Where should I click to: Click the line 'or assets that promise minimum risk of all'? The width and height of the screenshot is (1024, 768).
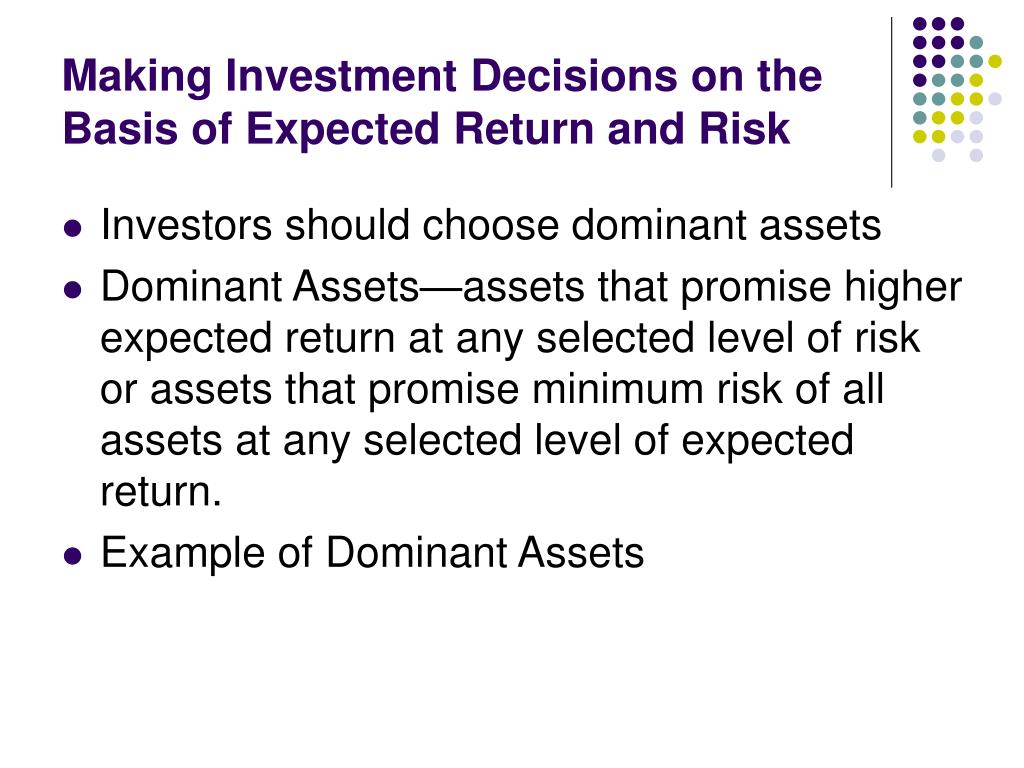[x=492, y=390]
